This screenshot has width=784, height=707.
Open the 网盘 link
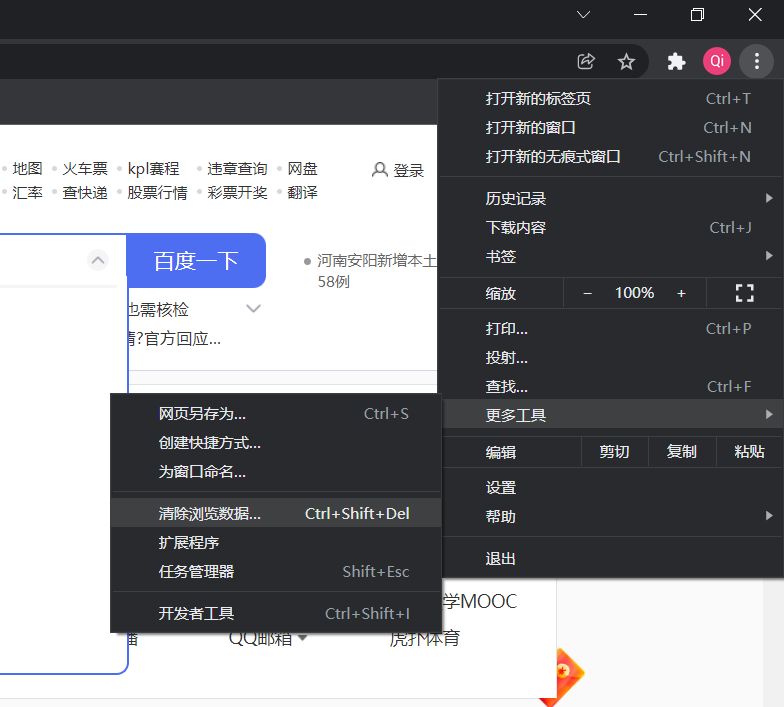point(302,168)
